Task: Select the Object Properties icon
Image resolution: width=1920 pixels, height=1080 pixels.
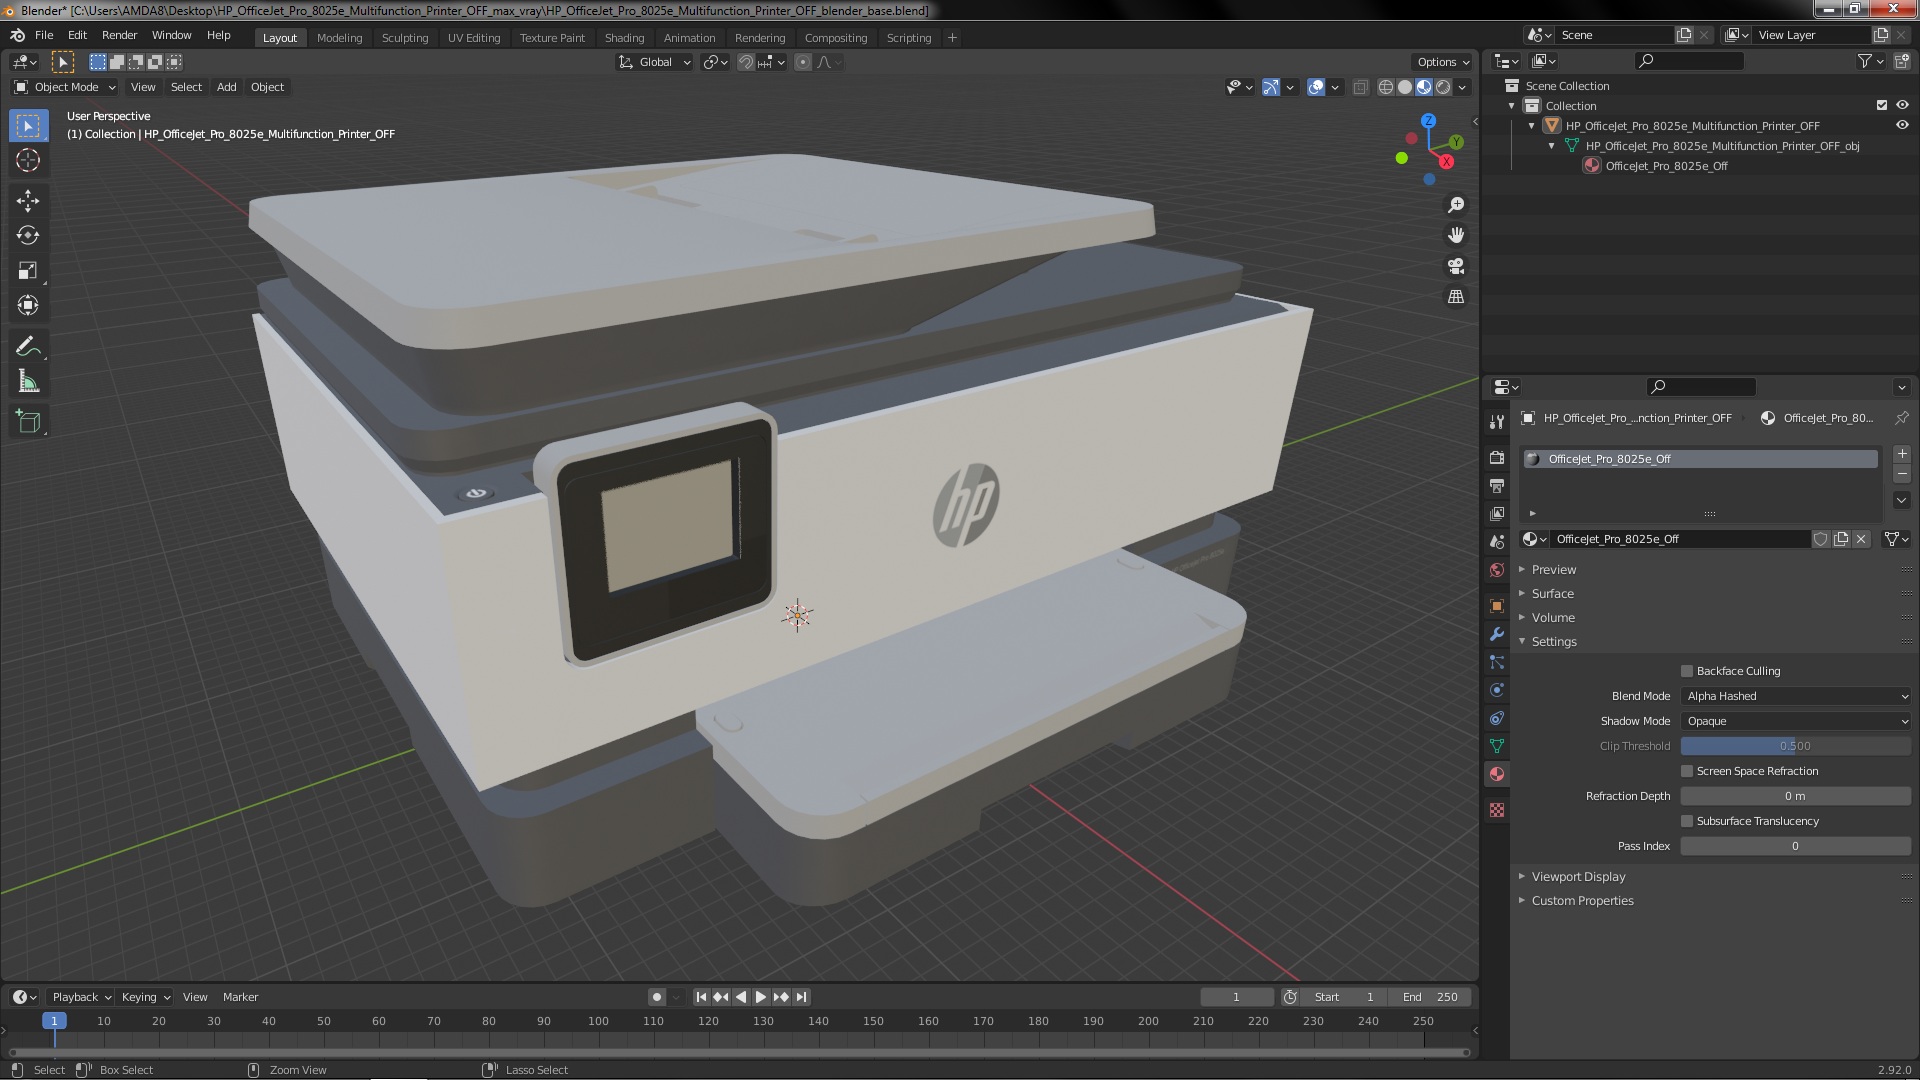Action: coord(1497,605)
